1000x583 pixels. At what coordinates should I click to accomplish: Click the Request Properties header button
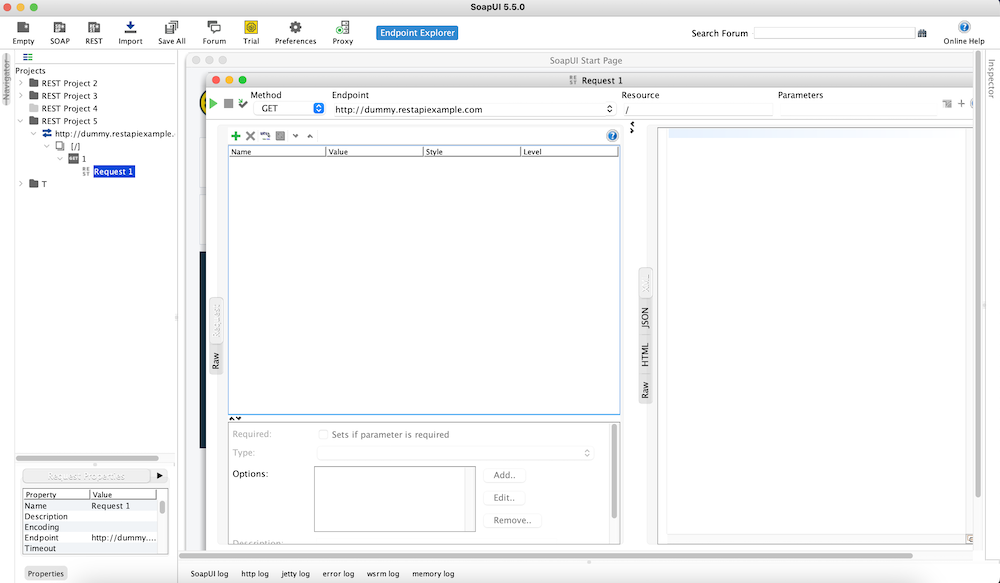pyautogui.click(x=87, y=476)
